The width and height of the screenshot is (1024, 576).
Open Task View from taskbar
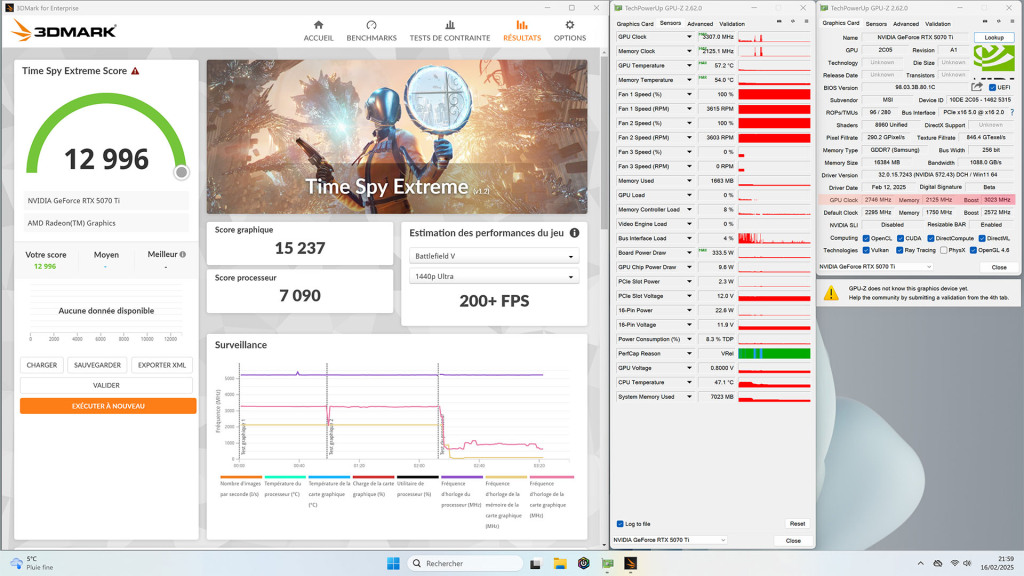click(536, 564)
